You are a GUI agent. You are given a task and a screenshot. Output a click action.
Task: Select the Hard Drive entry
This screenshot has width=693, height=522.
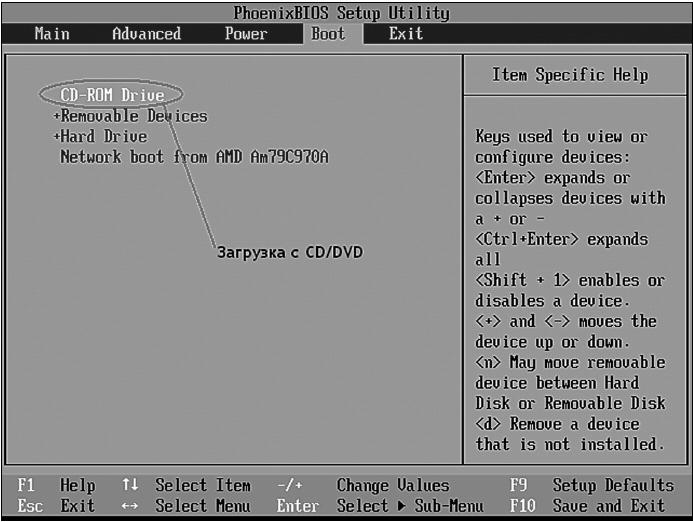(104, 137)
